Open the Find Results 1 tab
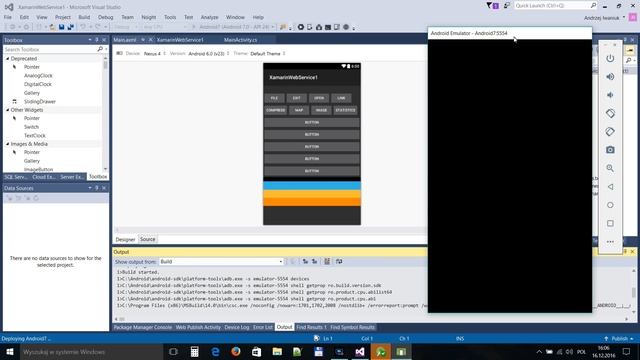640x360 pixels. pos(311,327)
